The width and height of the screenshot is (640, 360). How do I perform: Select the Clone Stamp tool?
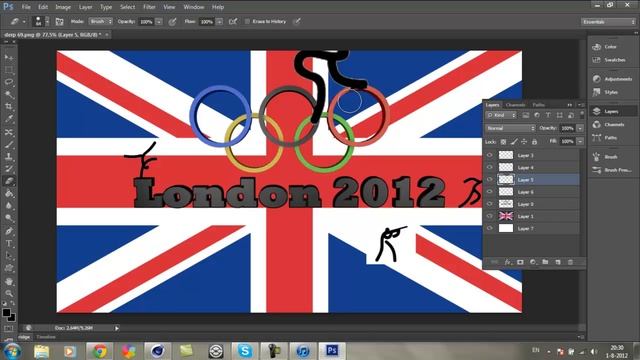(x=9, y=157)
